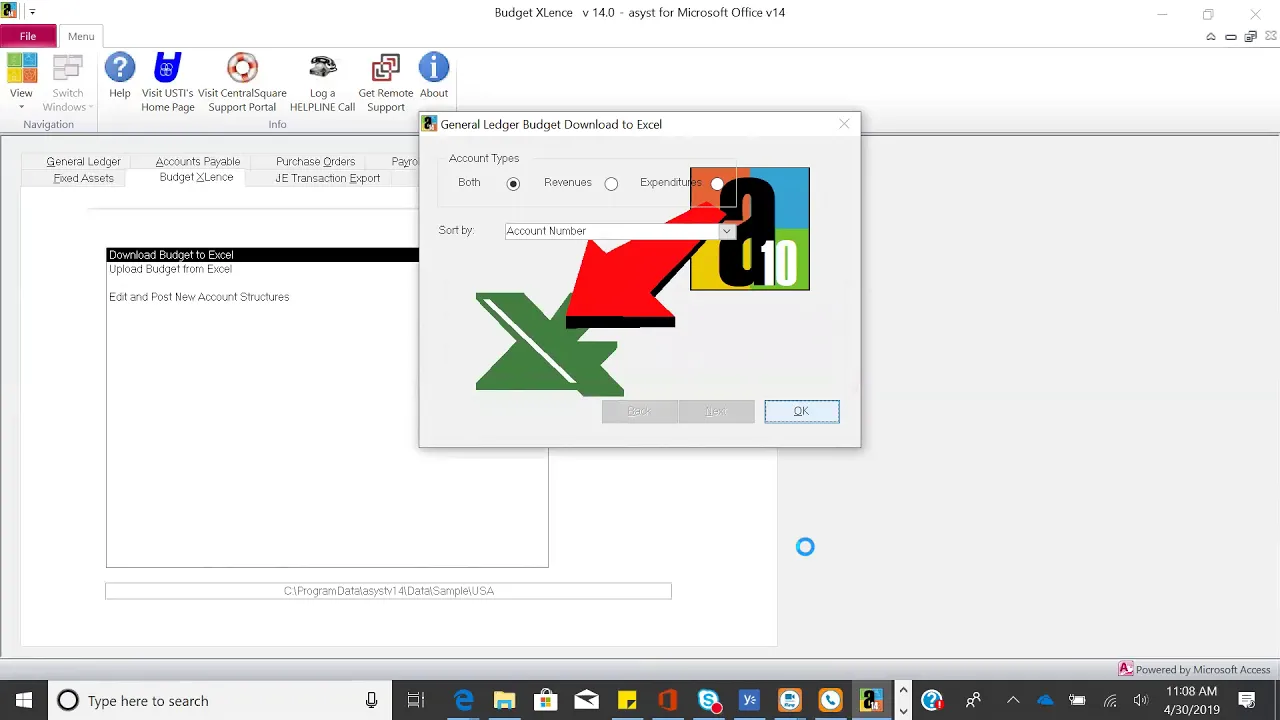This screenshot has height=720, width=1280.
Task: Open Sticky Notes on the taskbar
Action: tap(627, 700)
